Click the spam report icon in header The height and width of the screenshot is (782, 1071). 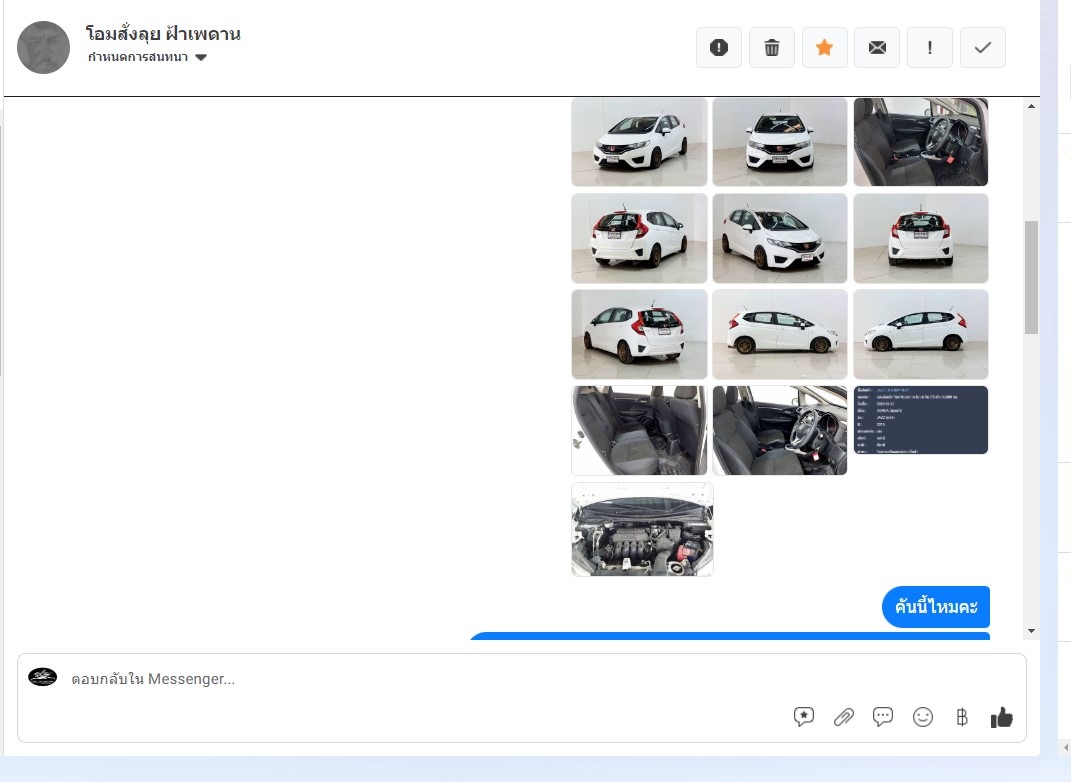[719, 48]
